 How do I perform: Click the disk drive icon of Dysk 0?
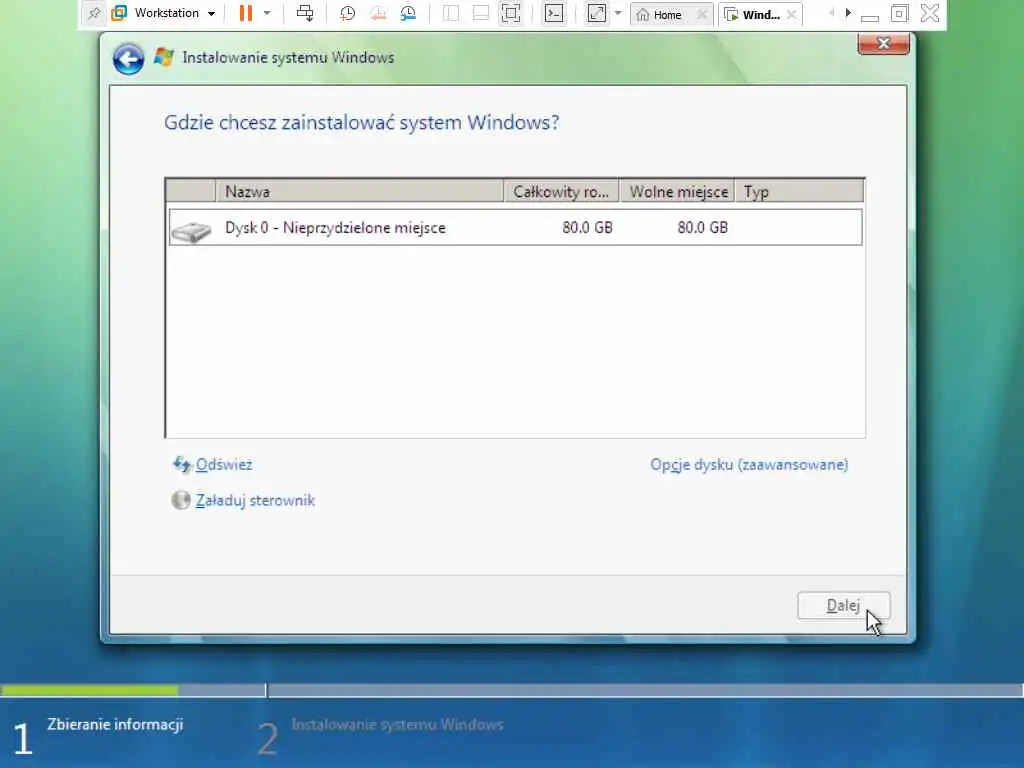tap(191, 231)
